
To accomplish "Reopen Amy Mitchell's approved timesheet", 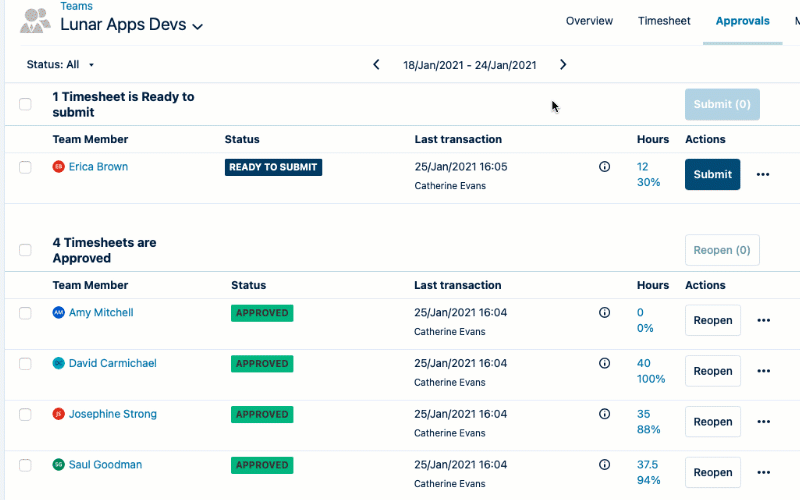I will point(712,321).
